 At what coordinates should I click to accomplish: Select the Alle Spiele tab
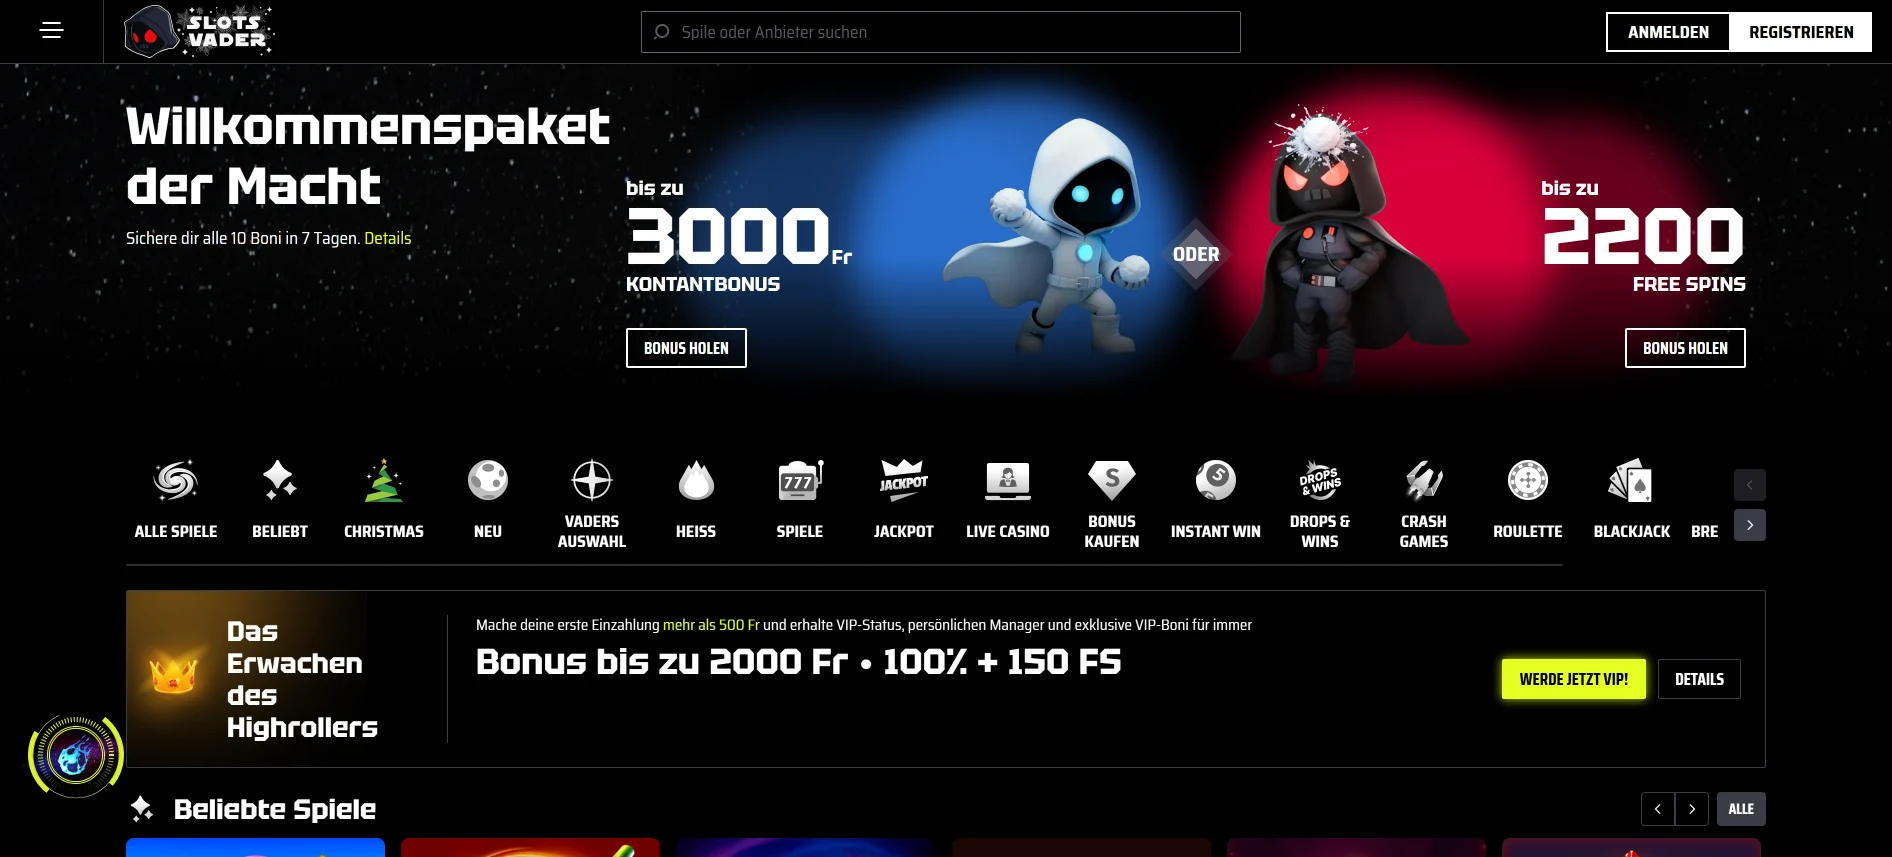[x=176, y=501]
